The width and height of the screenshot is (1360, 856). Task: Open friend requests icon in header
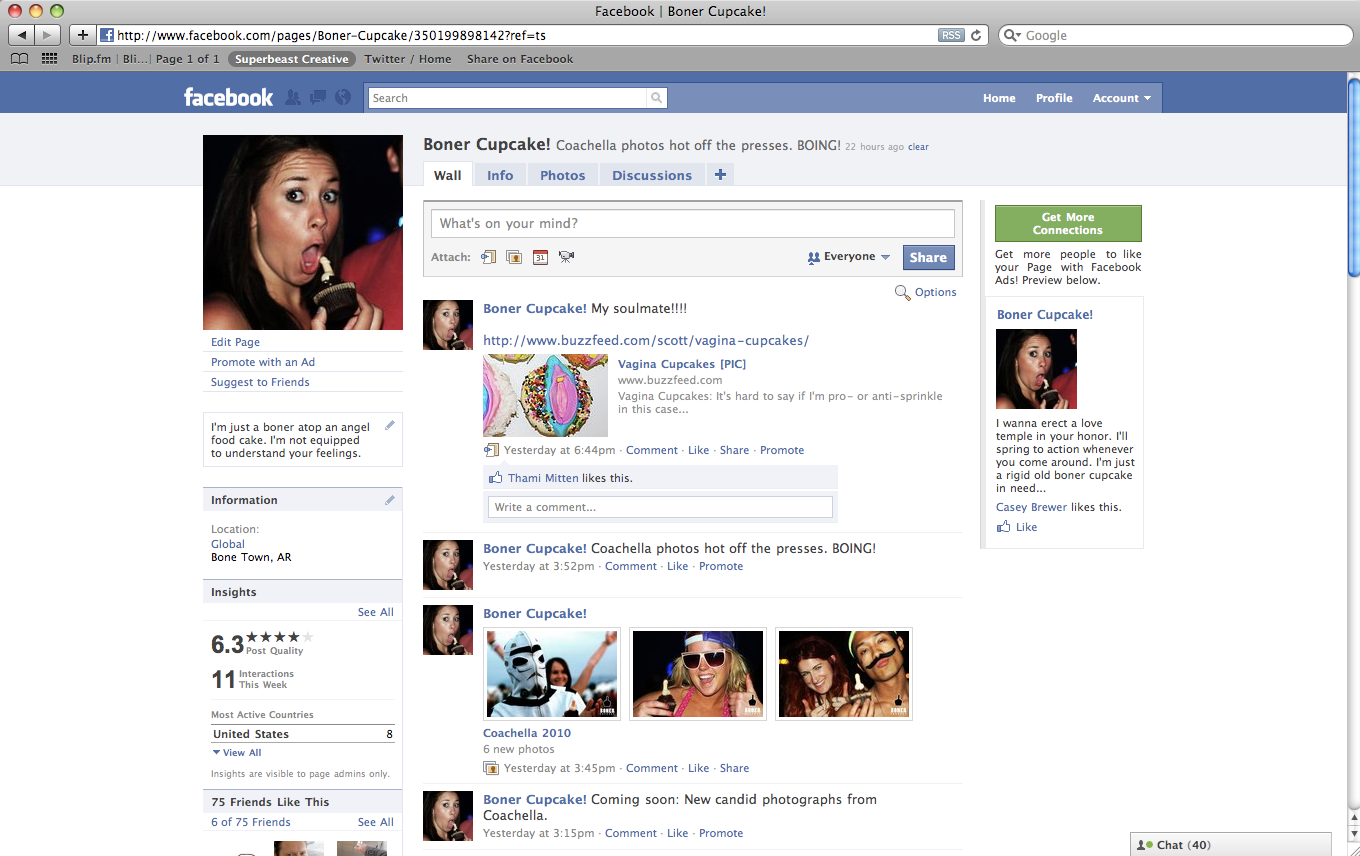pos(292,97)
